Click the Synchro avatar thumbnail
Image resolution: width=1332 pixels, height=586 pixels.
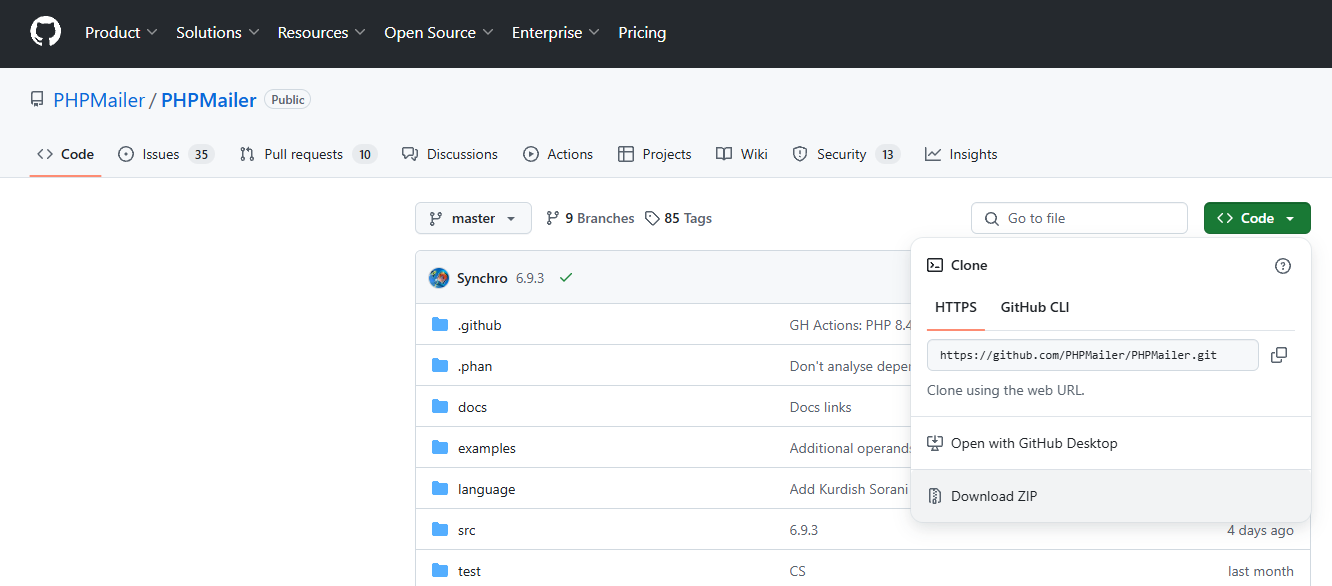pyautogui.click(x=438, y=278)
